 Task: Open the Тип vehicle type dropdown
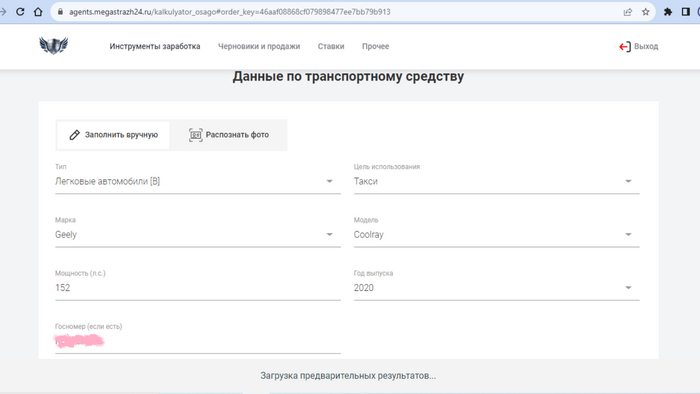coord(198,181)
